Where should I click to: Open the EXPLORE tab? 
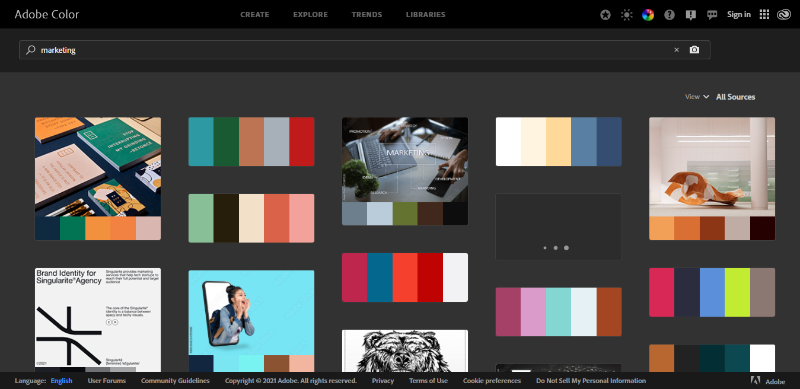310,15
